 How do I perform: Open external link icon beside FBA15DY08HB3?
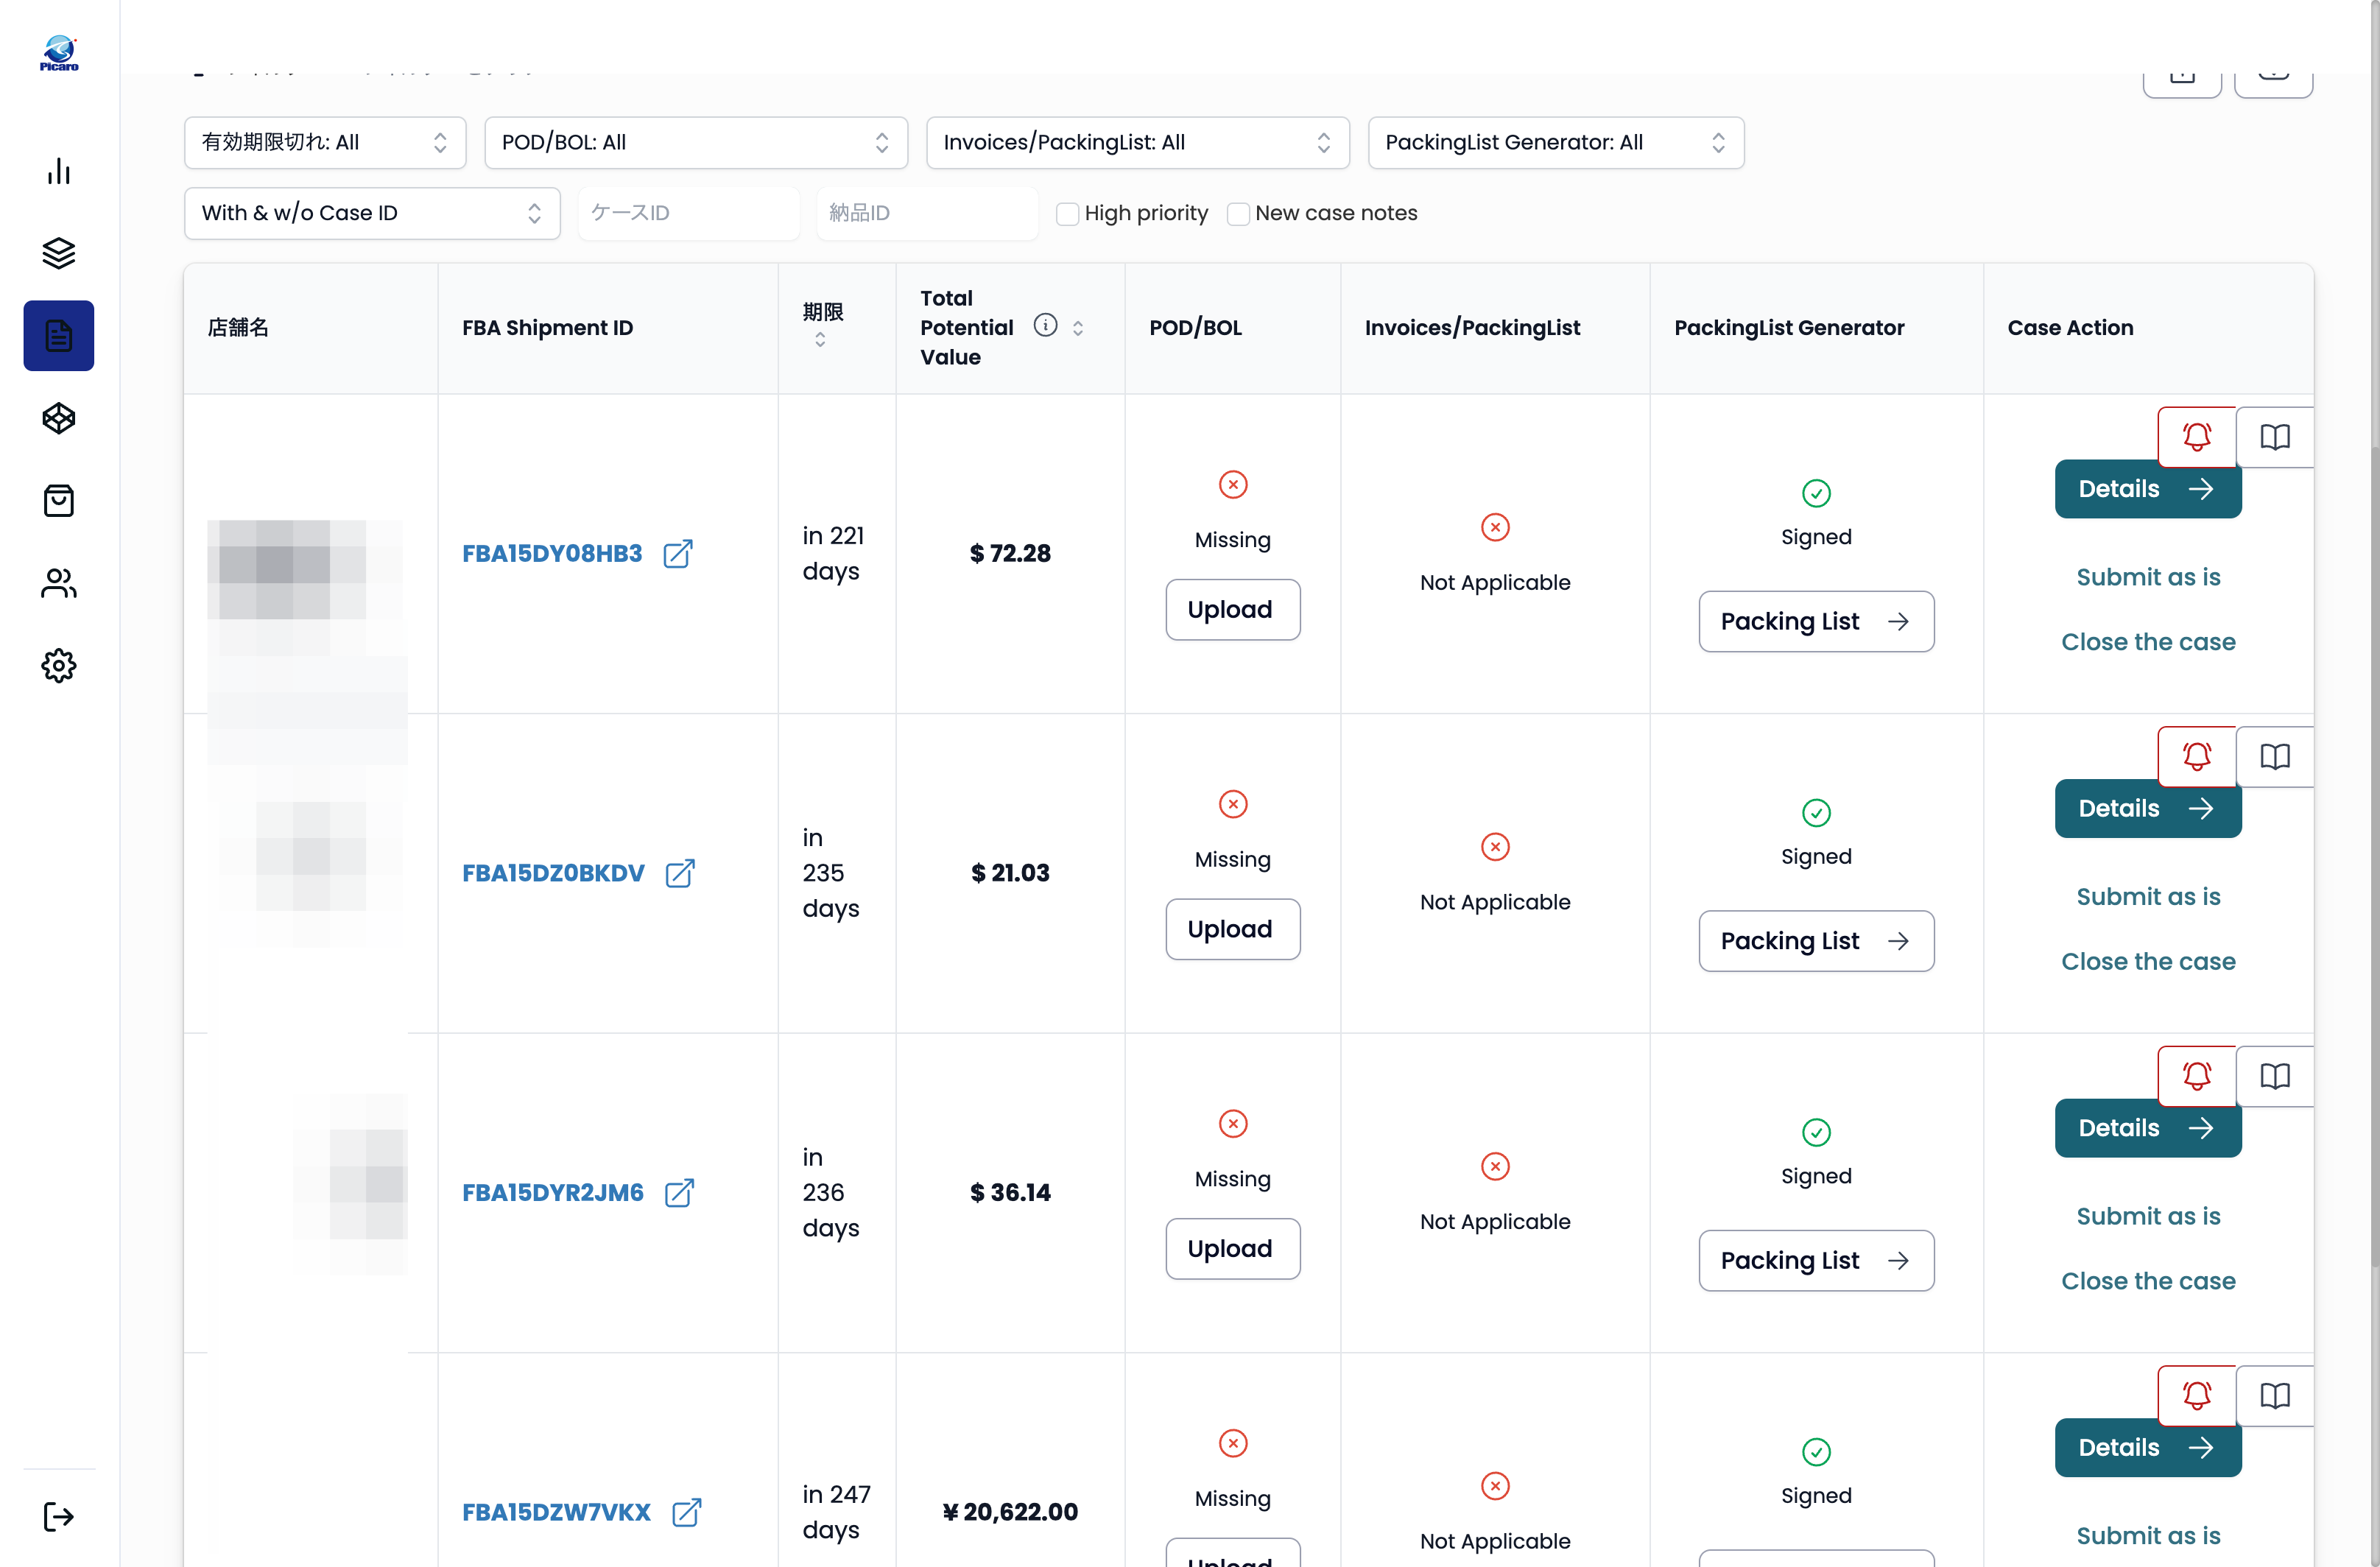coord(678,553)
